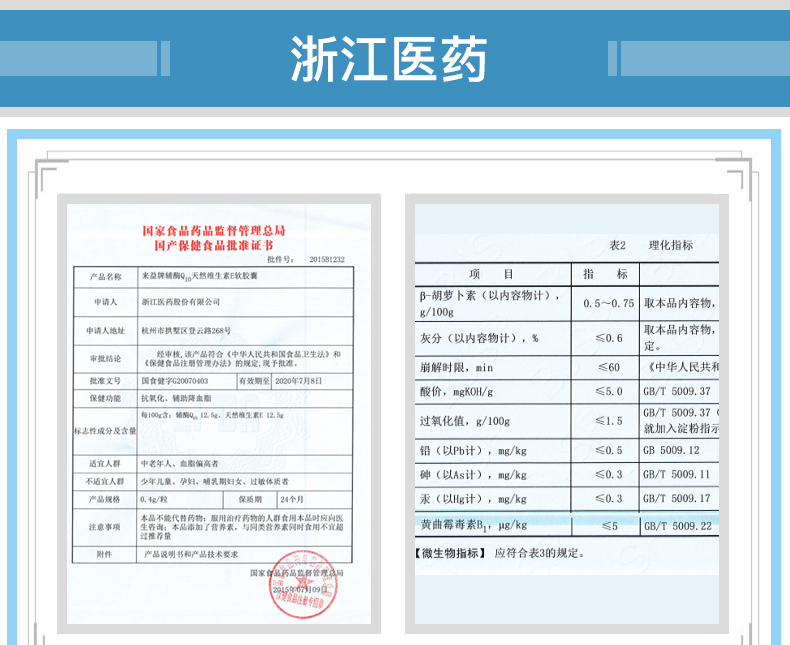Select the β-胡萝卜素 row label
Image resolution: width=790 pixels, height=645 pixels.
point(489,303)
